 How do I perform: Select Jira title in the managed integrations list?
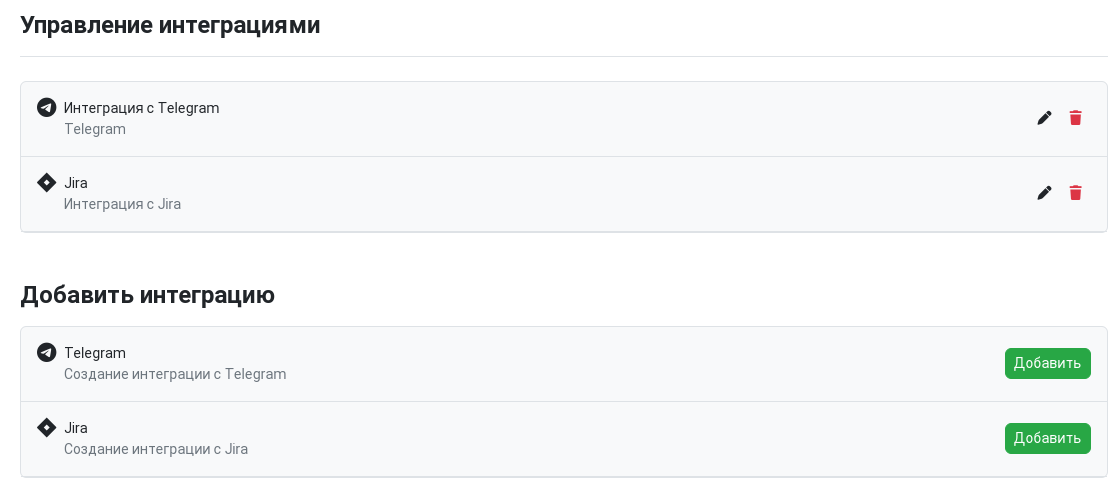[76, 183]
